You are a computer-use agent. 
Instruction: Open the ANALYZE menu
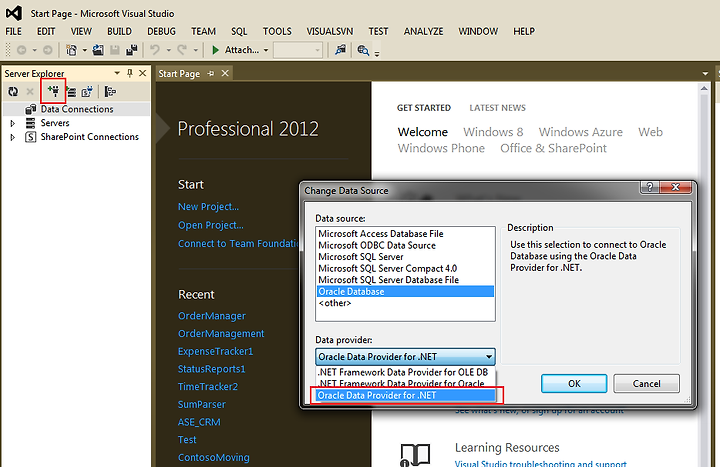tap(423, 31)
